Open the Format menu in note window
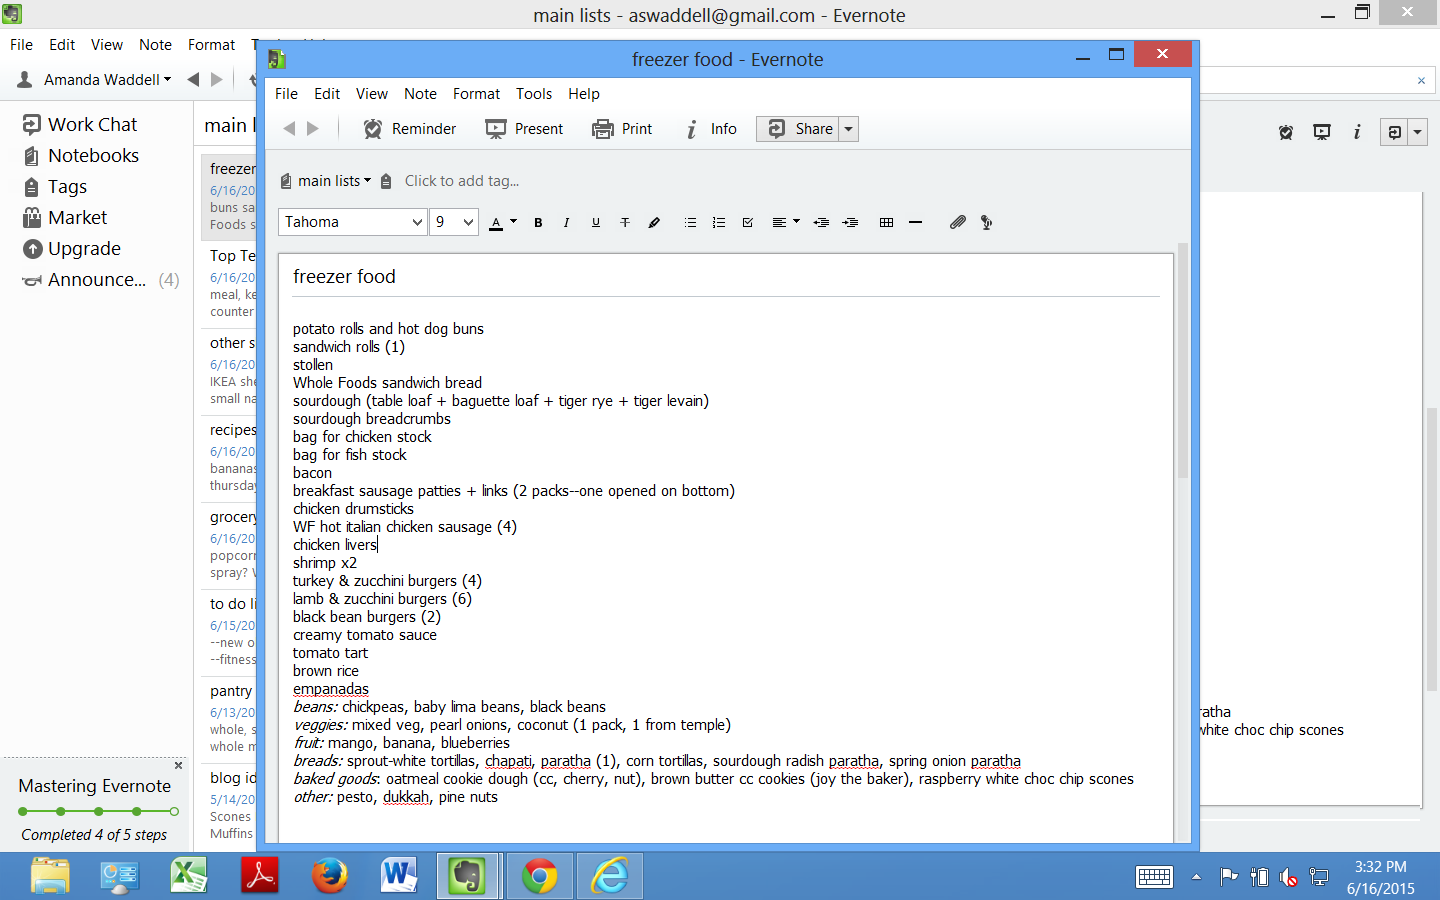 (476, 94)
